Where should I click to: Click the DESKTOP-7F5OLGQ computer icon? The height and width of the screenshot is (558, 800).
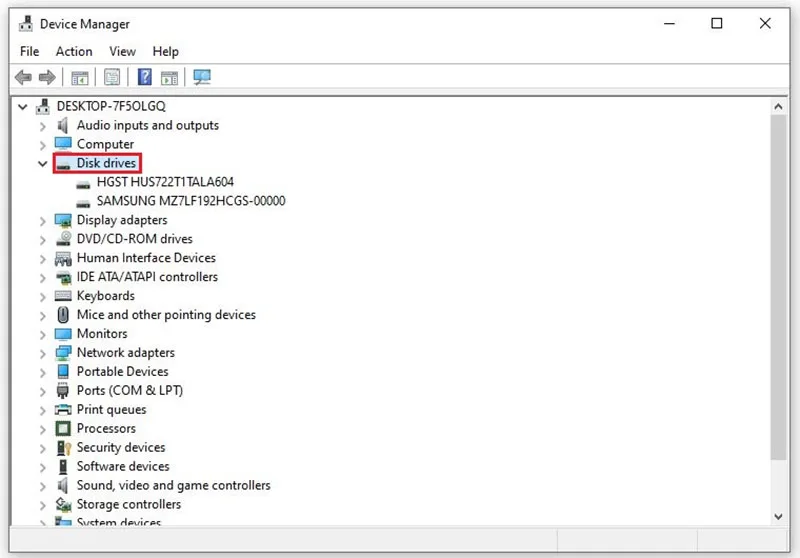pos(43,107)
